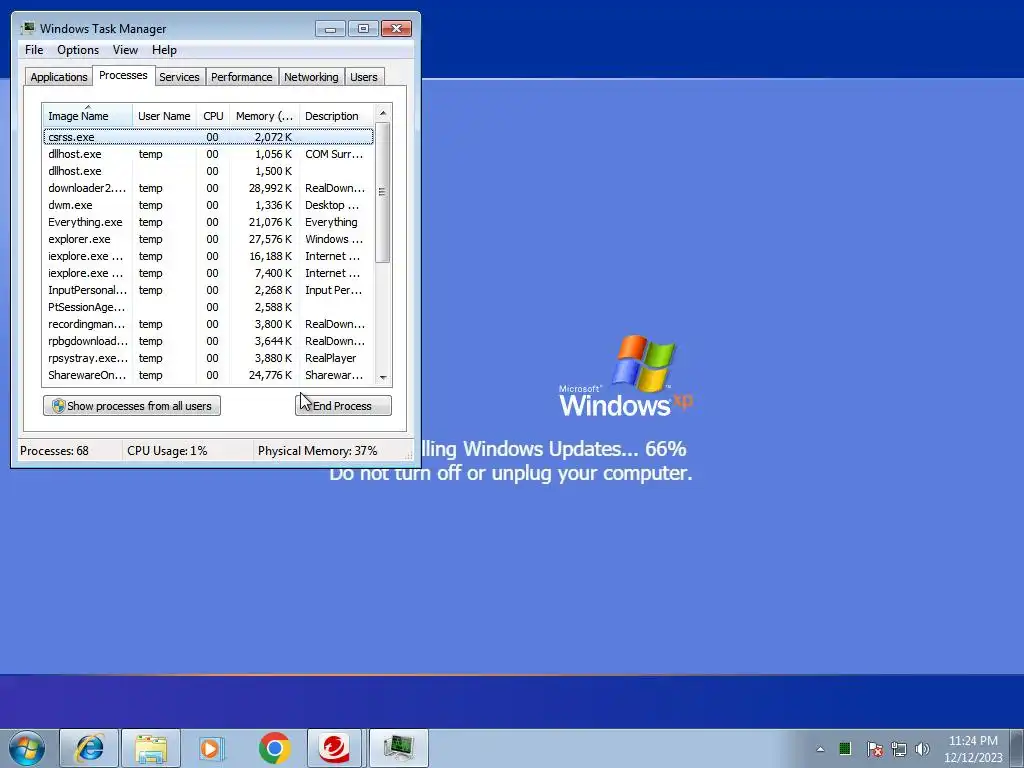Select iexplore.exe row using 16,188 K

pos(208,256)
